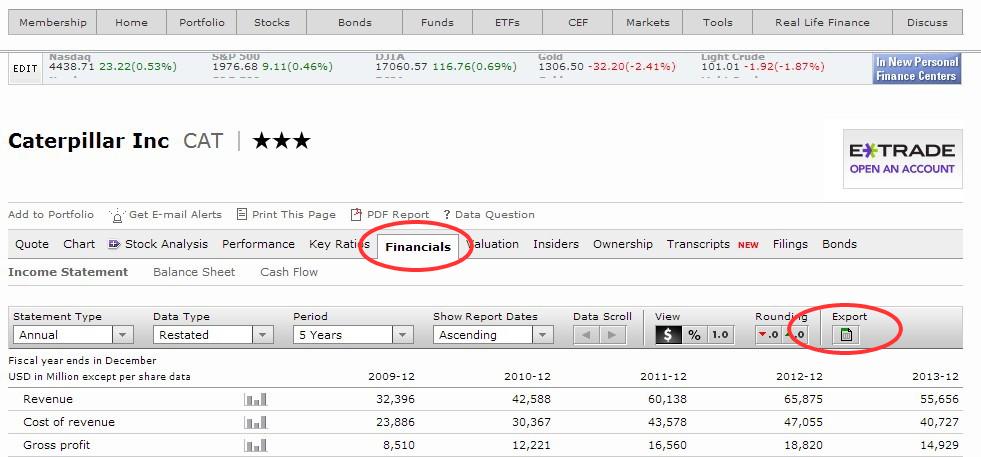Image resolution: width=981 pixels, height=457 pixels.
Task: Open the ETFs menu item
Action: (507, 23)
